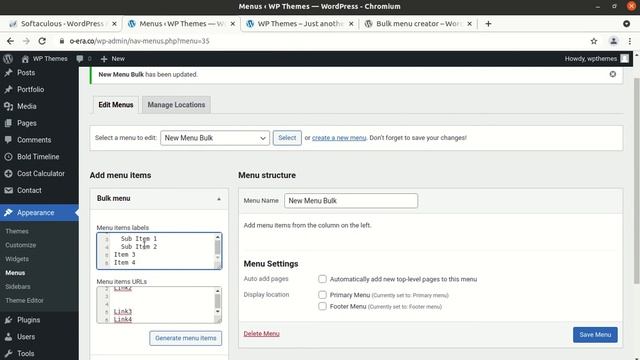Click Generate menu items button
Image resolution: width=640 pixels, height=360 pixels.
pos(185,338)
